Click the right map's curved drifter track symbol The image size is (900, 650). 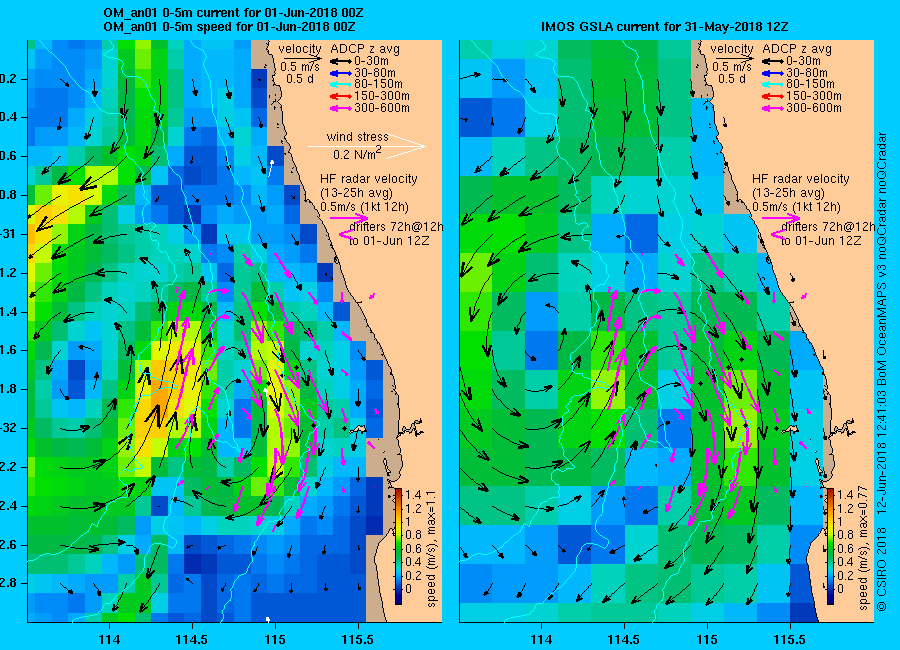pos(778,233)
